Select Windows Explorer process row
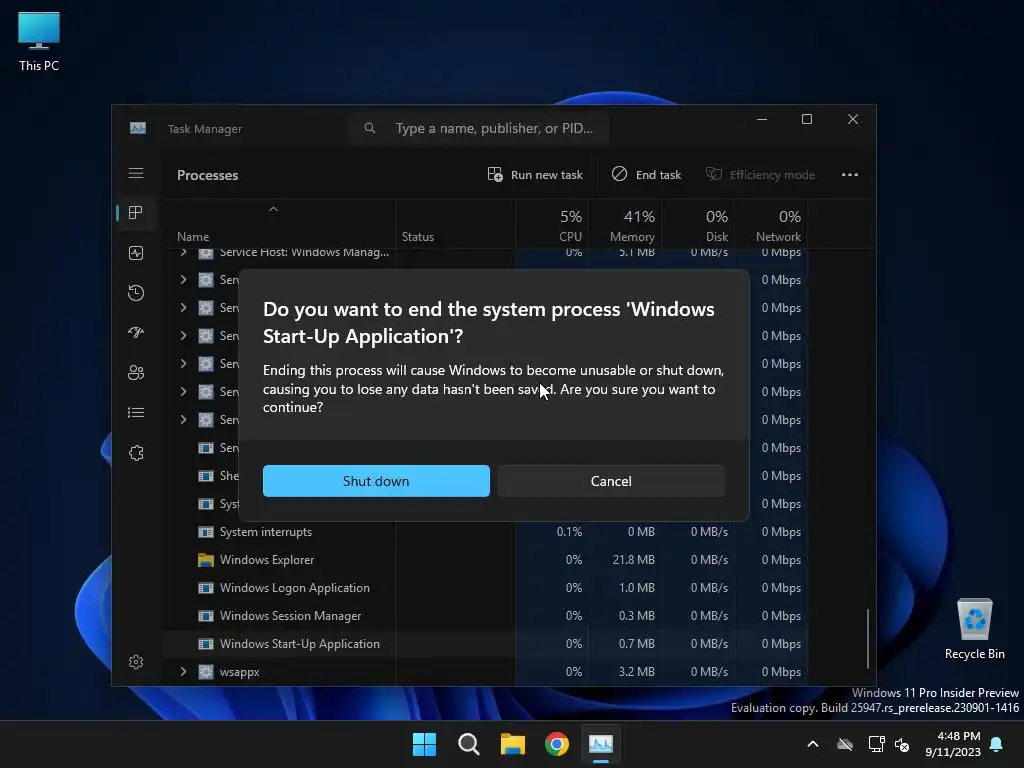1024x768 pixels. [486, 560]
